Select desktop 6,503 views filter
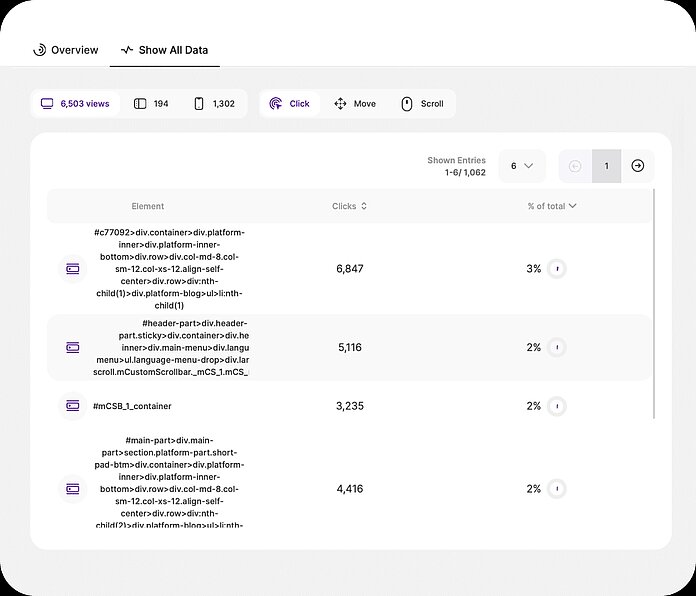The height and width of the screenshot is (596, 696). (x=75, y=104)
